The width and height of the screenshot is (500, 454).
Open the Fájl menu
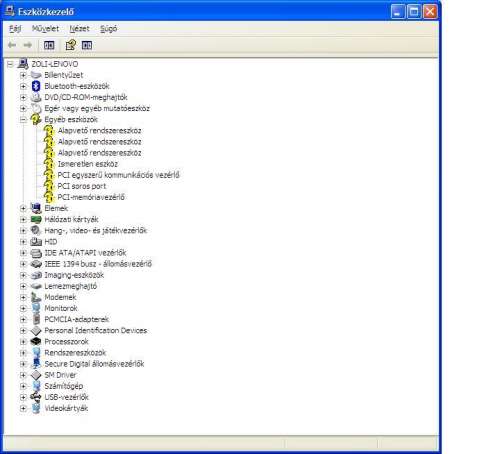click(15, 29)
